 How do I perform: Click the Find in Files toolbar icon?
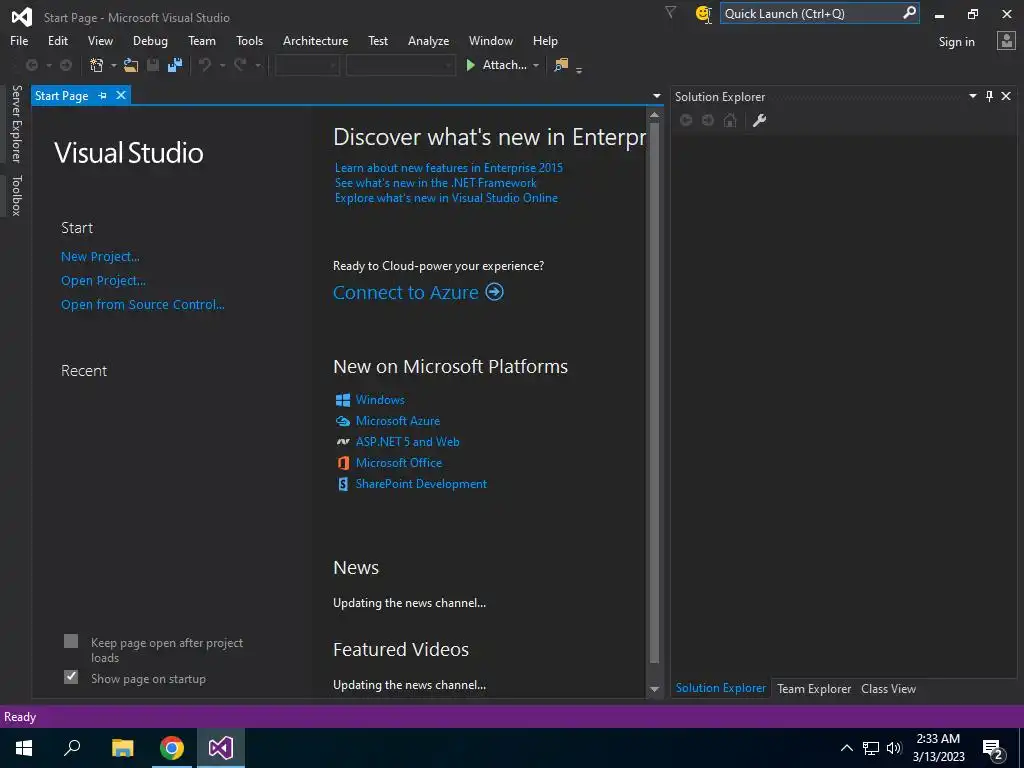(561, 65)
